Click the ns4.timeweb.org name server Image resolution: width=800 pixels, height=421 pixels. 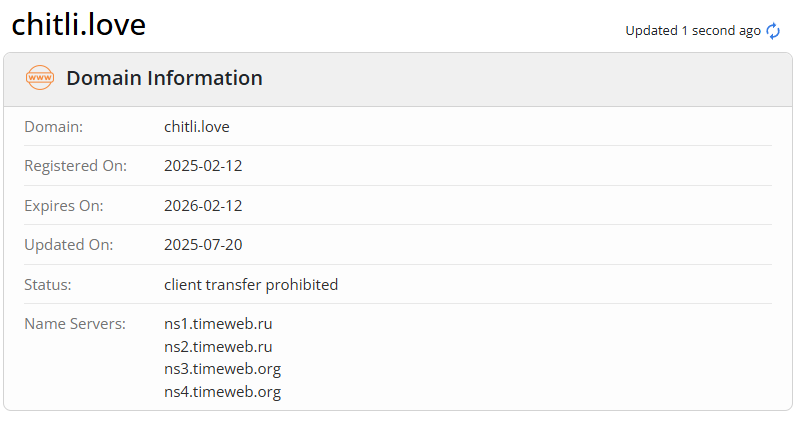click(x=222, y=392)
